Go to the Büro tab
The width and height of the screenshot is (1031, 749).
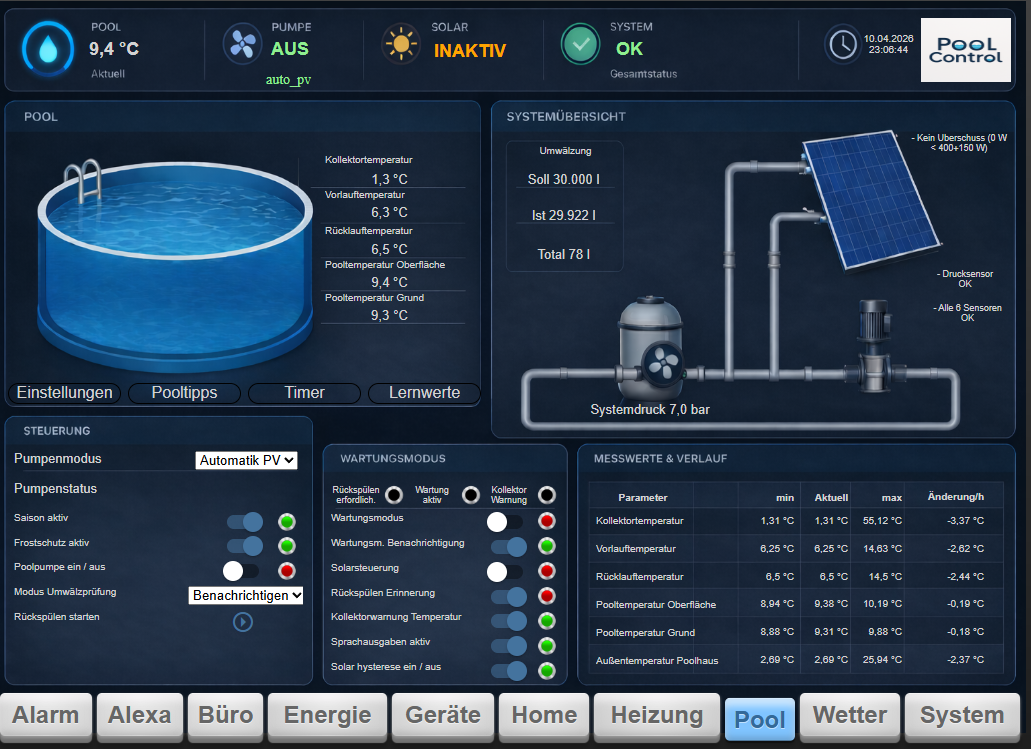tap(226, 715)
